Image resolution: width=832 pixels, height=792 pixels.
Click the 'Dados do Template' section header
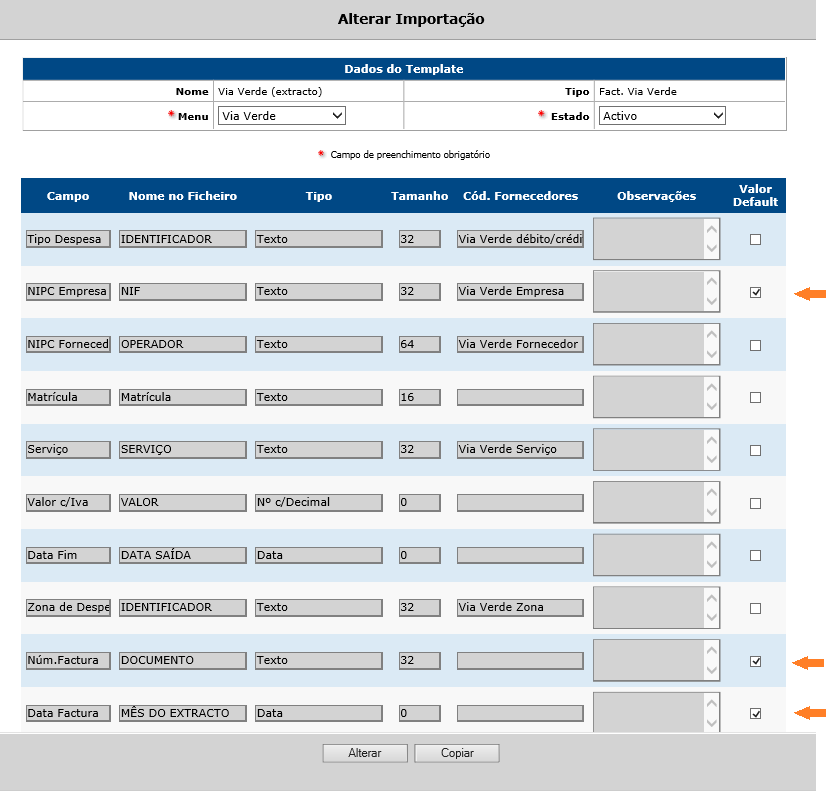(404, 69)
